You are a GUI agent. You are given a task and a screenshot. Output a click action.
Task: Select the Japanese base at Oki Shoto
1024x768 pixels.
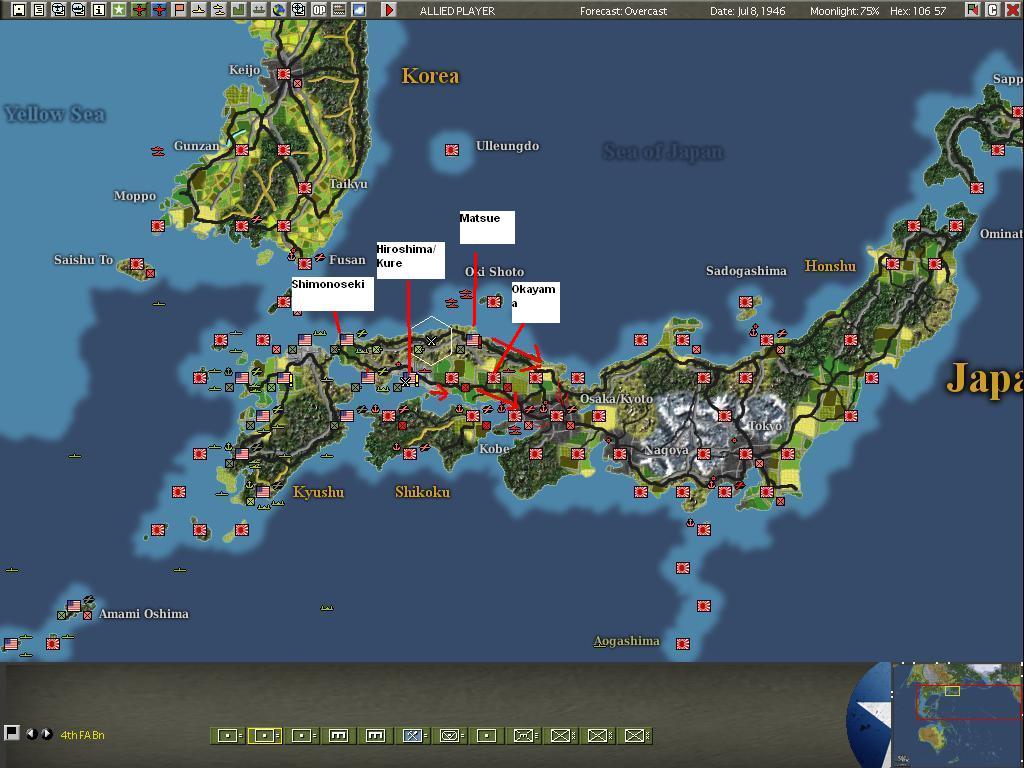pos(494,302)
